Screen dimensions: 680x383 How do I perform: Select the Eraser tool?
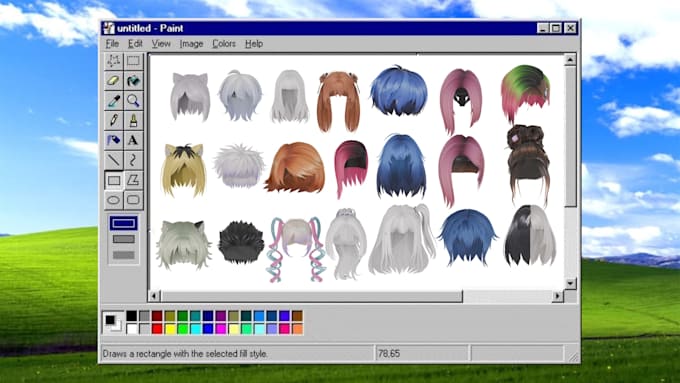click(x=114, y=81)
